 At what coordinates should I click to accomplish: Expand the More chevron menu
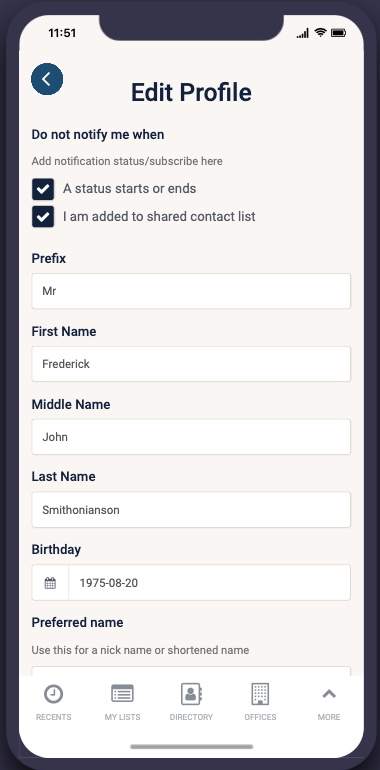click(x=329, y=694)
